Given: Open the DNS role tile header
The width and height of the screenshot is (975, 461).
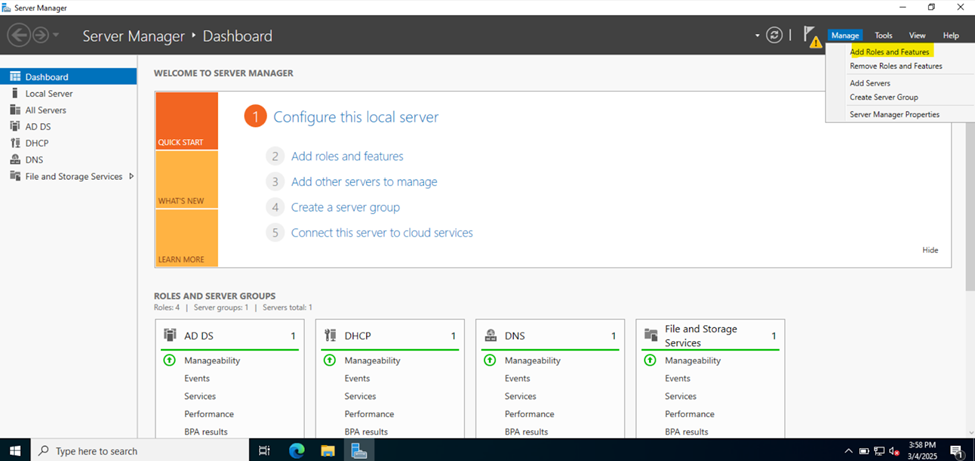Looking at the screenshot, I should tap(550, 336).
